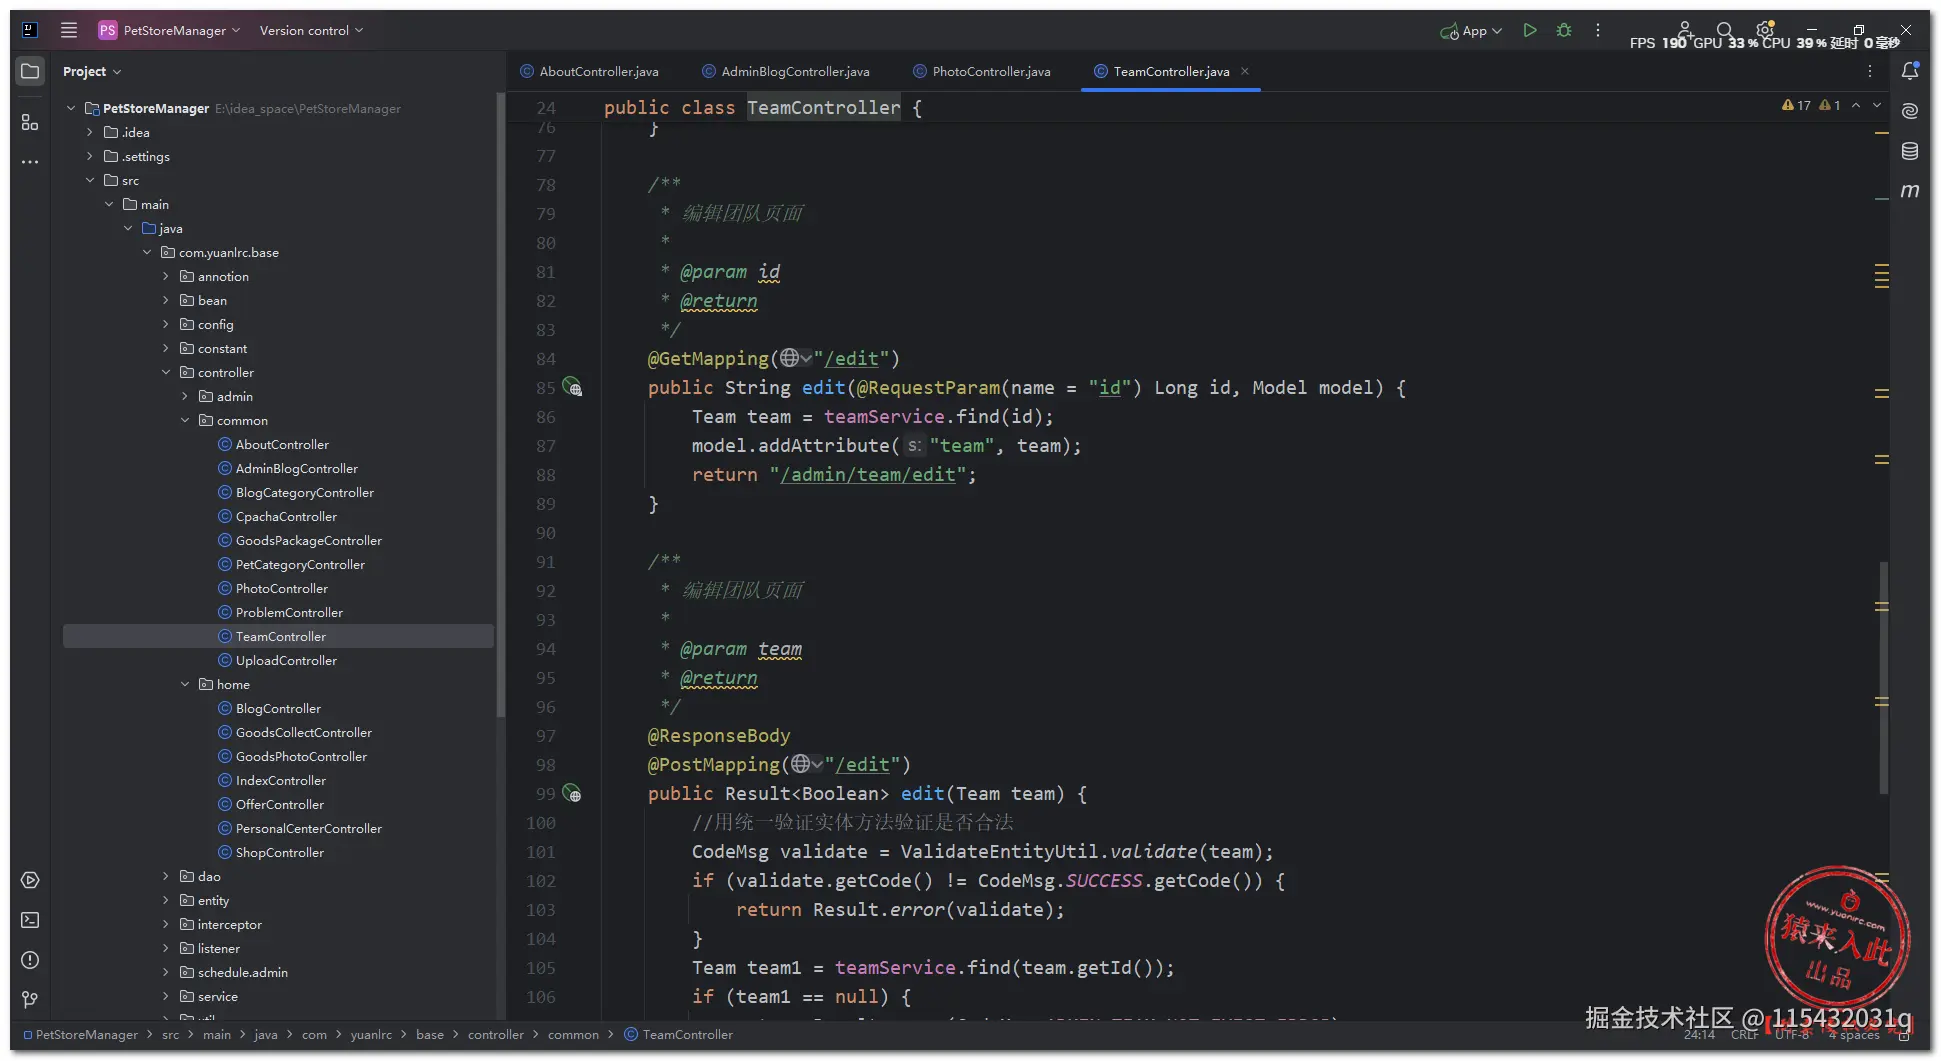This screenshot has height=1061, width=1941.
Task: Select PhotoController in project tree
Action: pos(281,588)
